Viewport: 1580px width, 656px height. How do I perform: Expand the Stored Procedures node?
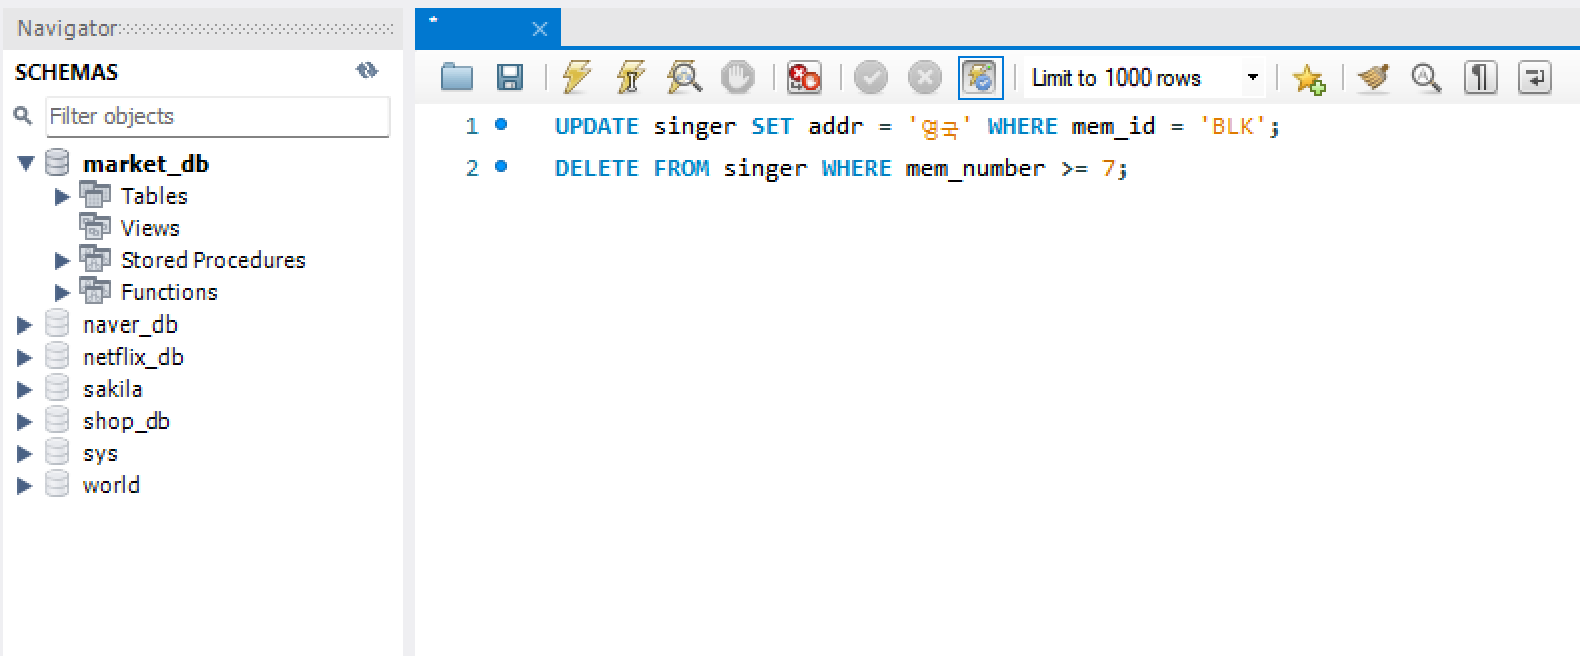[x=62, y=260]
